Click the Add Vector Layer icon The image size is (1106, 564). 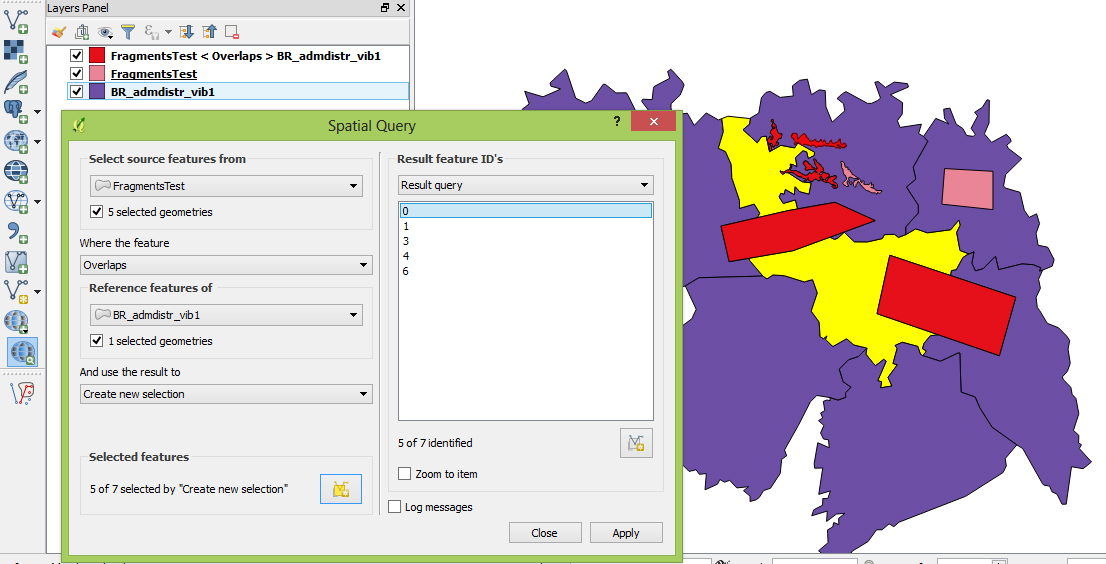pyautogui.click(x=16, y=20)
